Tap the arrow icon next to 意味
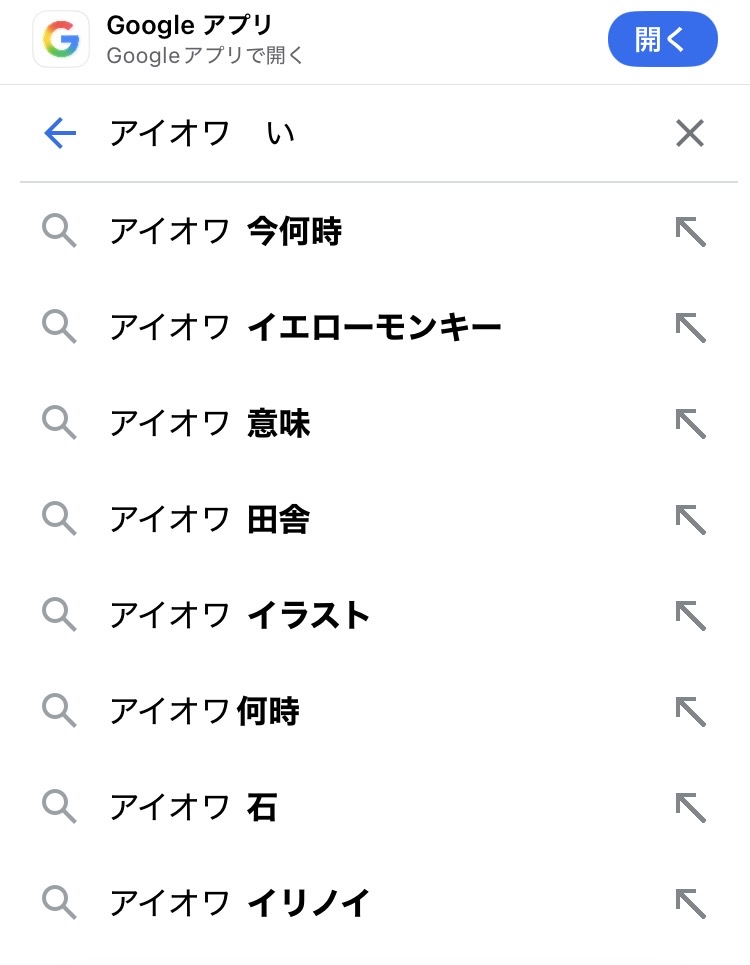Viewport: 750px width, 965px height. 690,423
